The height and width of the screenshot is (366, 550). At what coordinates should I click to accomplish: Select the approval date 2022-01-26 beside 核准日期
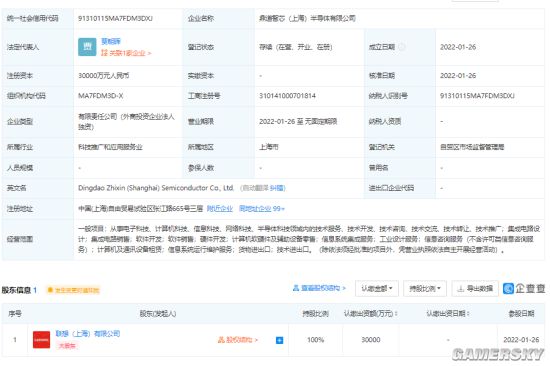point(458,75)
